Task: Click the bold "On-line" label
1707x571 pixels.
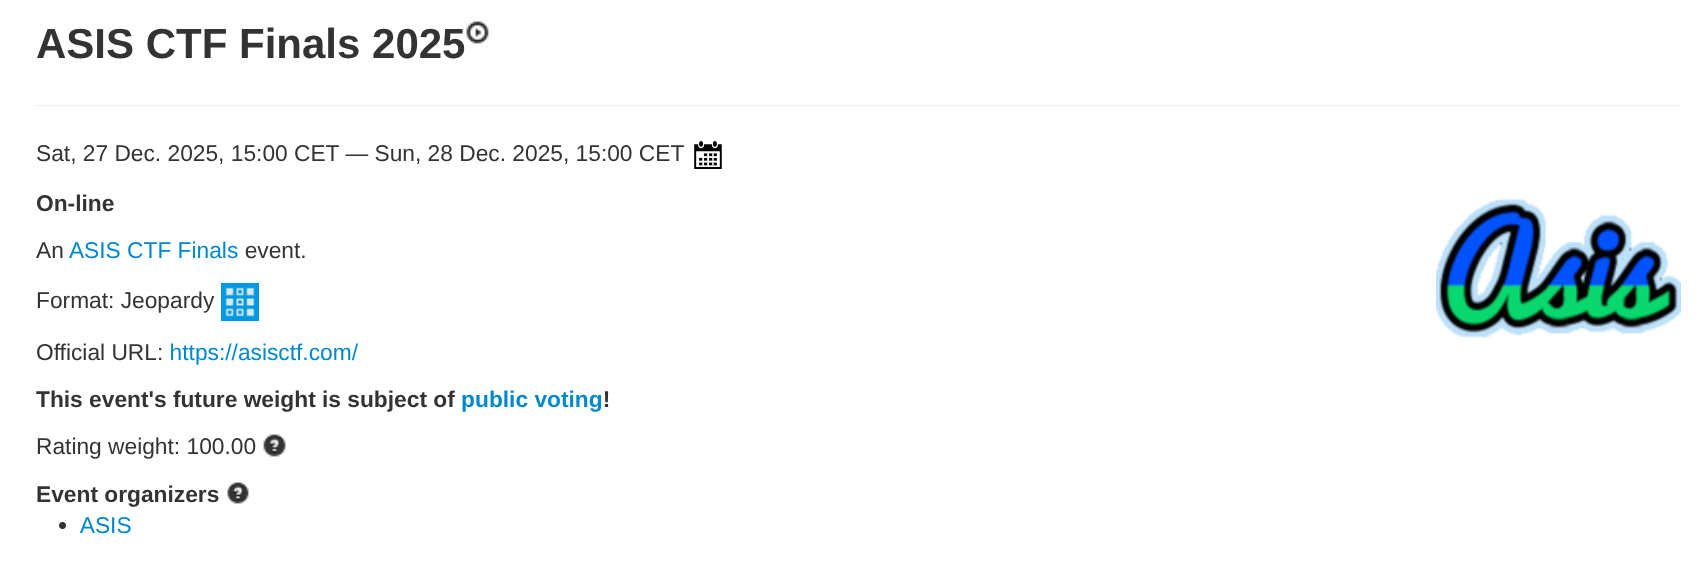Action: [75, 203]
